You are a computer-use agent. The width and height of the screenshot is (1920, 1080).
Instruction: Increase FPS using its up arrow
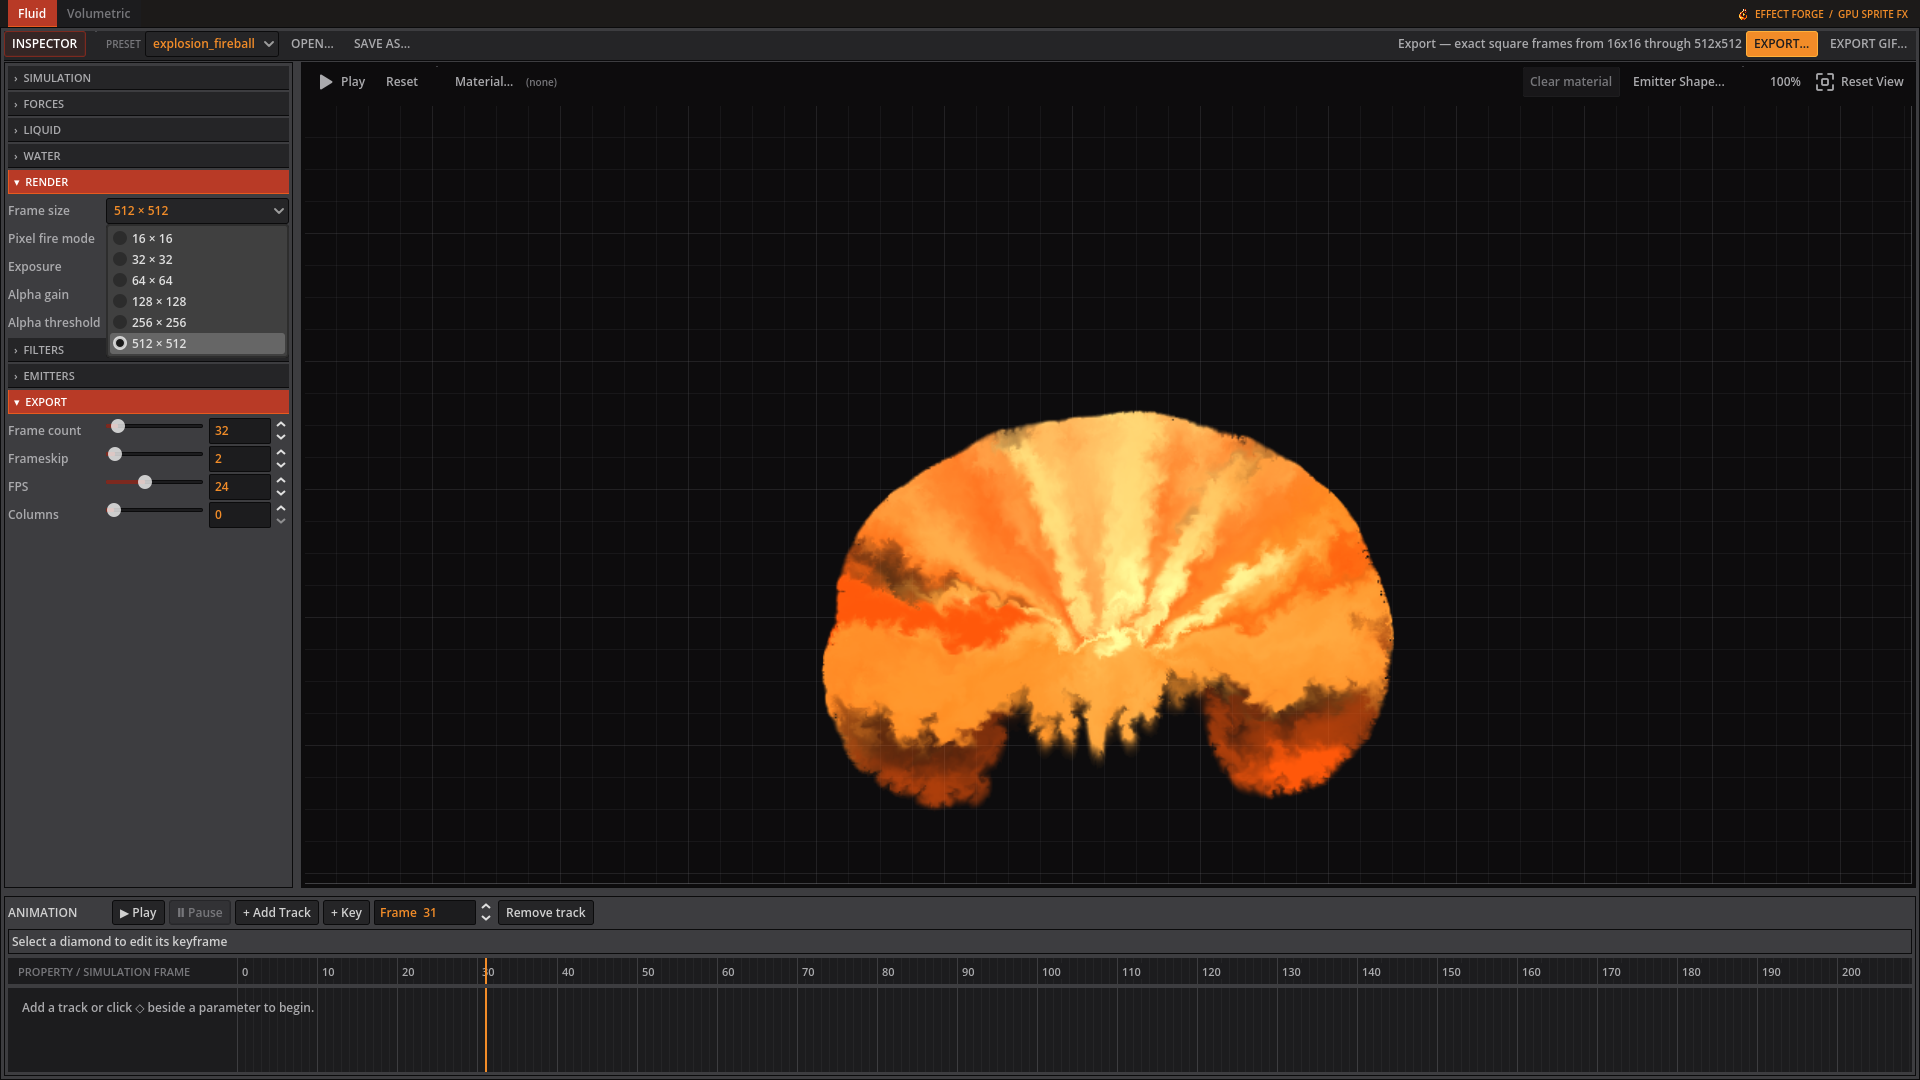[281, 481]
